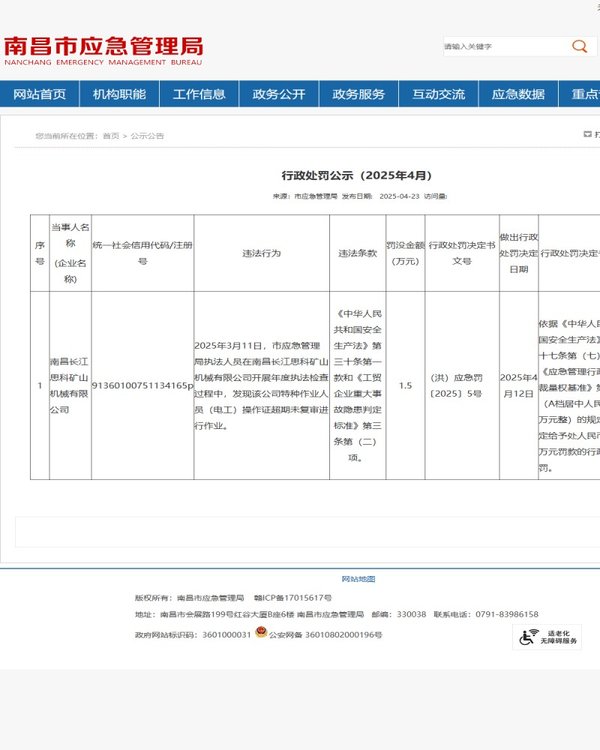This screenshot has height=750, width=600.
Task: Click the Nanchang Emergency Management Bureau logo
Action: point(103,50)
